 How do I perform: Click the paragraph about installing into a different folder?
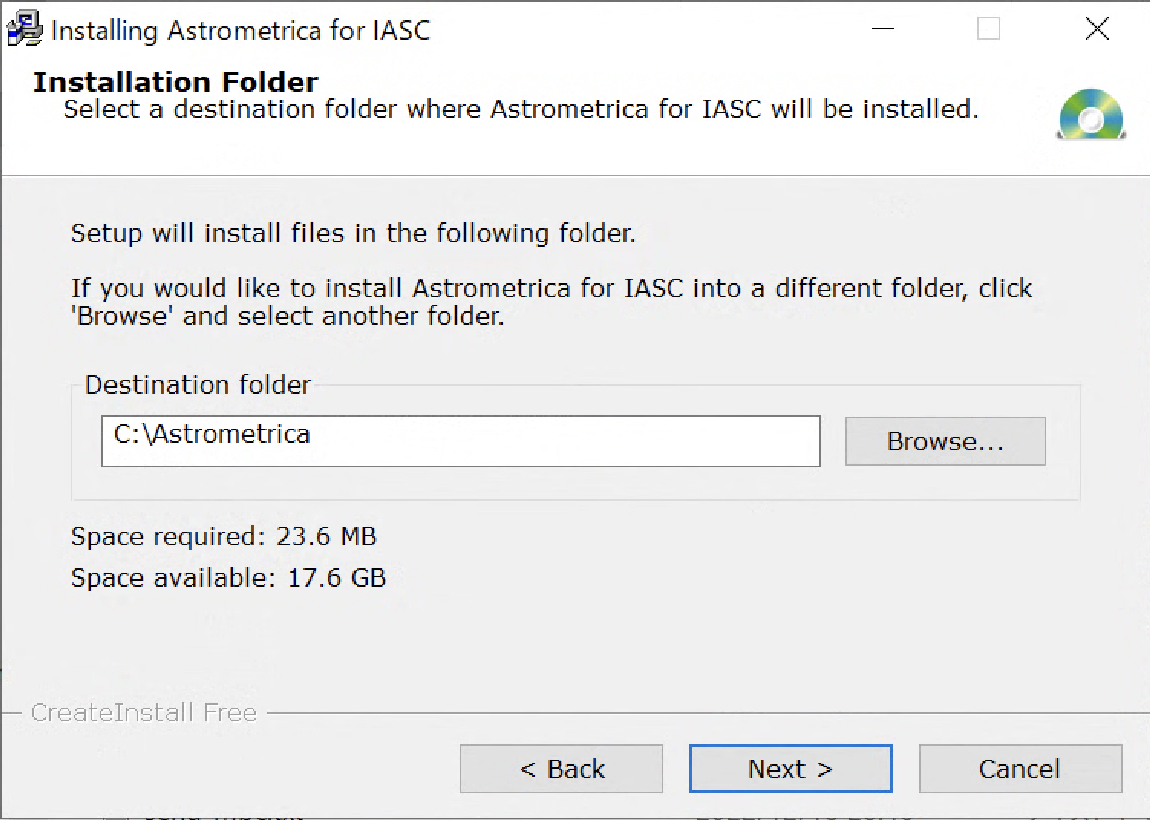552,302
